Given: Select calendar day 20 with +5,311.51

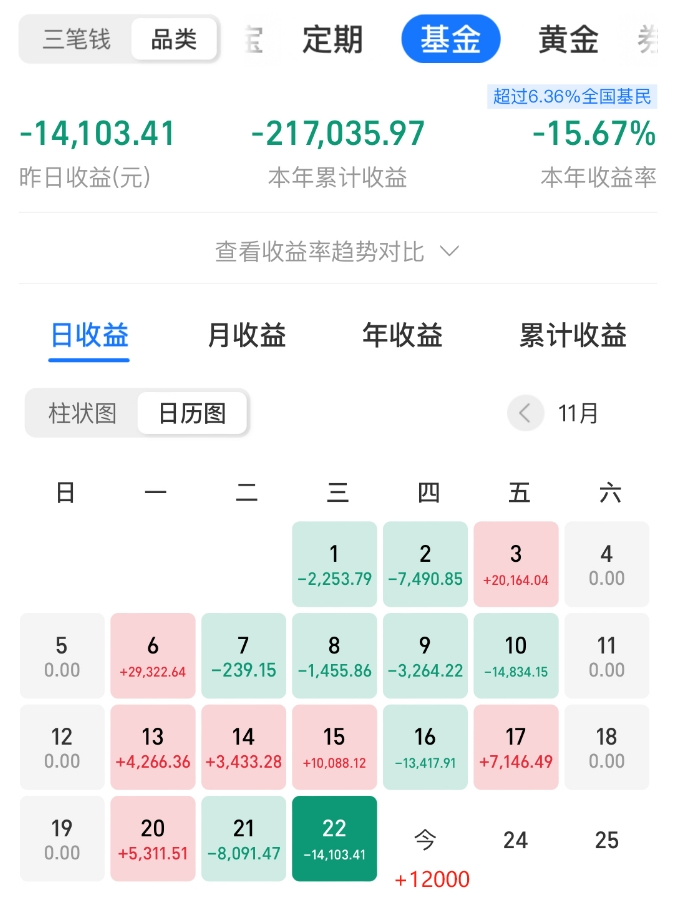Looking at the screenshot, I should (x=153, y=839).
